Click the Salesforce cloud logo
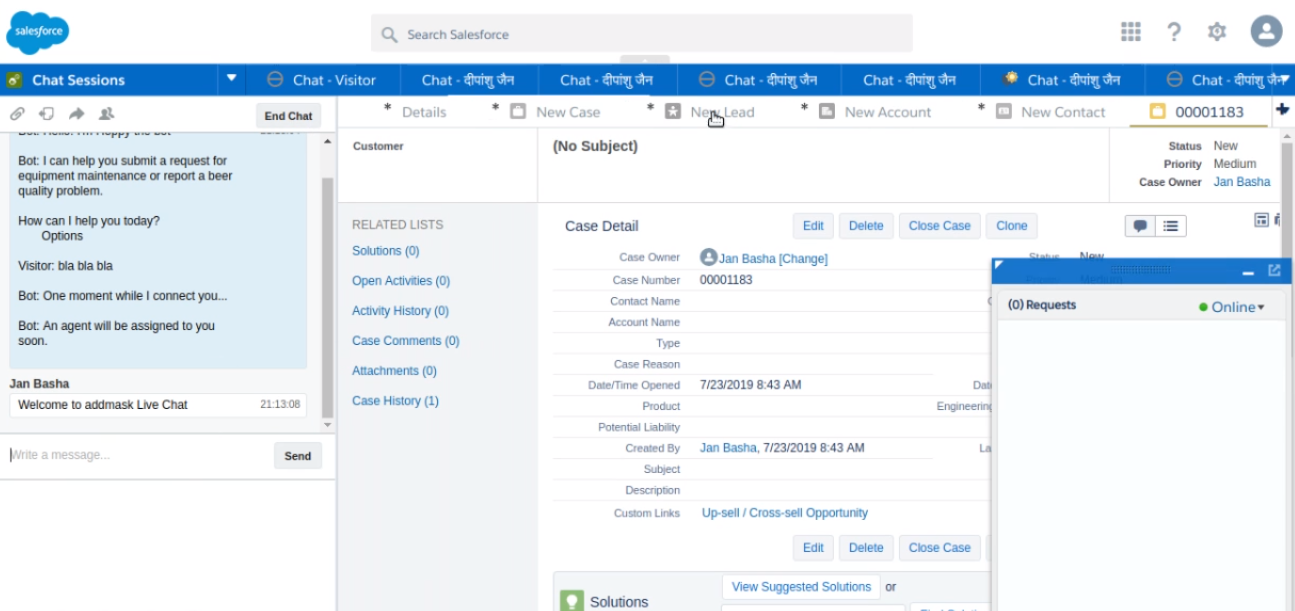The width and height of the screenshot is (1295, 611). [x=38, y=33]
